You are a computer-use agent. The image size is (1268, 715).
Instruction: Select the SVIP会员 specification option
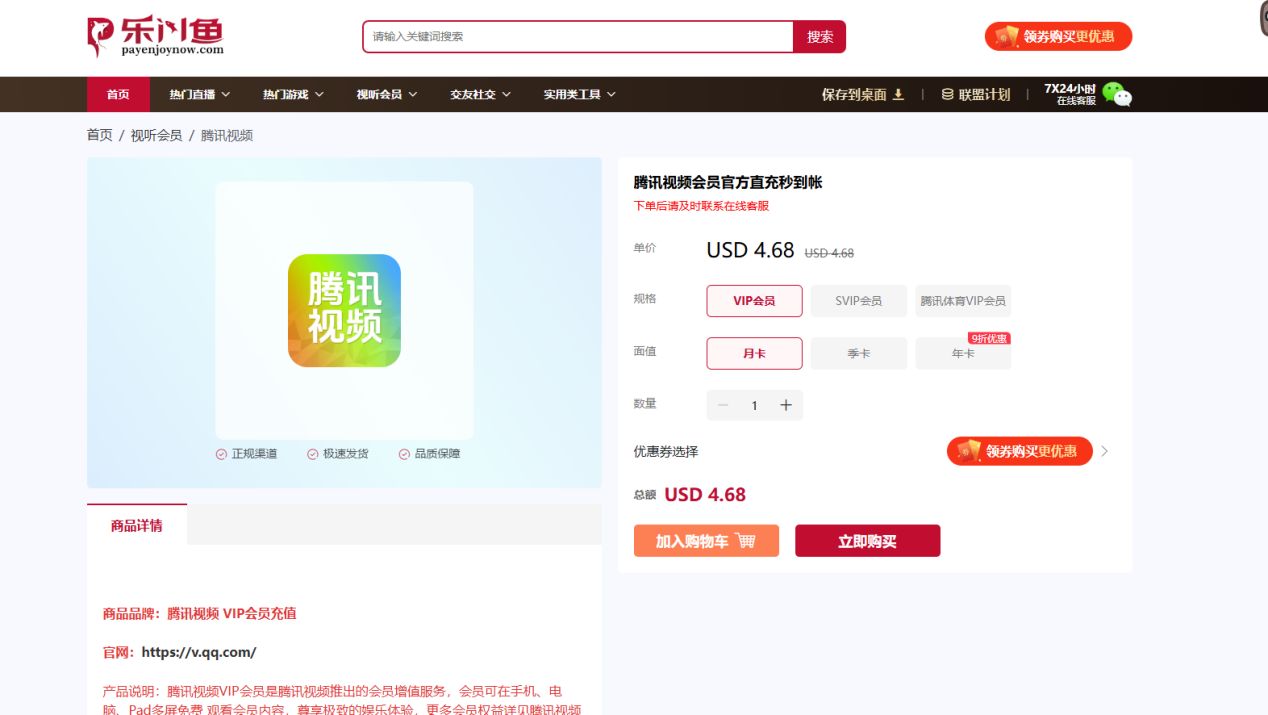(858, 301)
